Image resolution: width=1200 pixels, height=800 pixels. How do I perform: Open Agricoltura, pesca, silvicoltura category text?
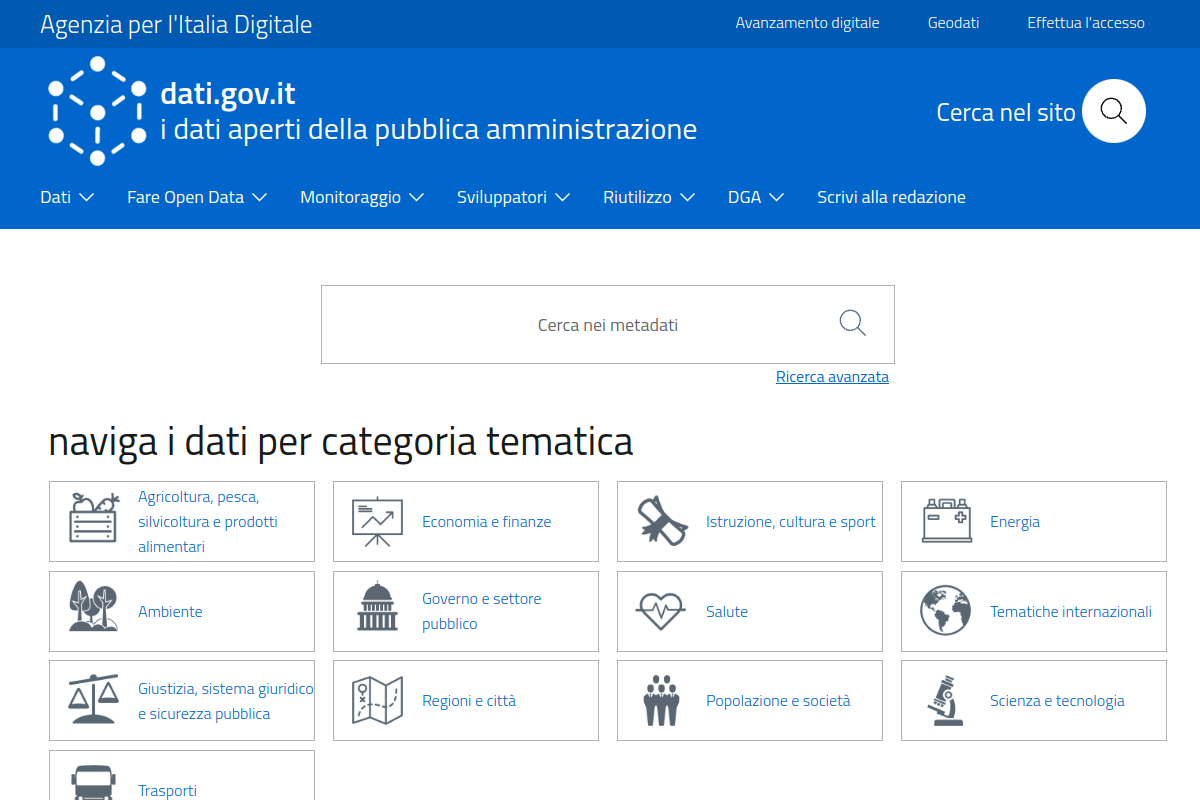(x=208, y=521)
